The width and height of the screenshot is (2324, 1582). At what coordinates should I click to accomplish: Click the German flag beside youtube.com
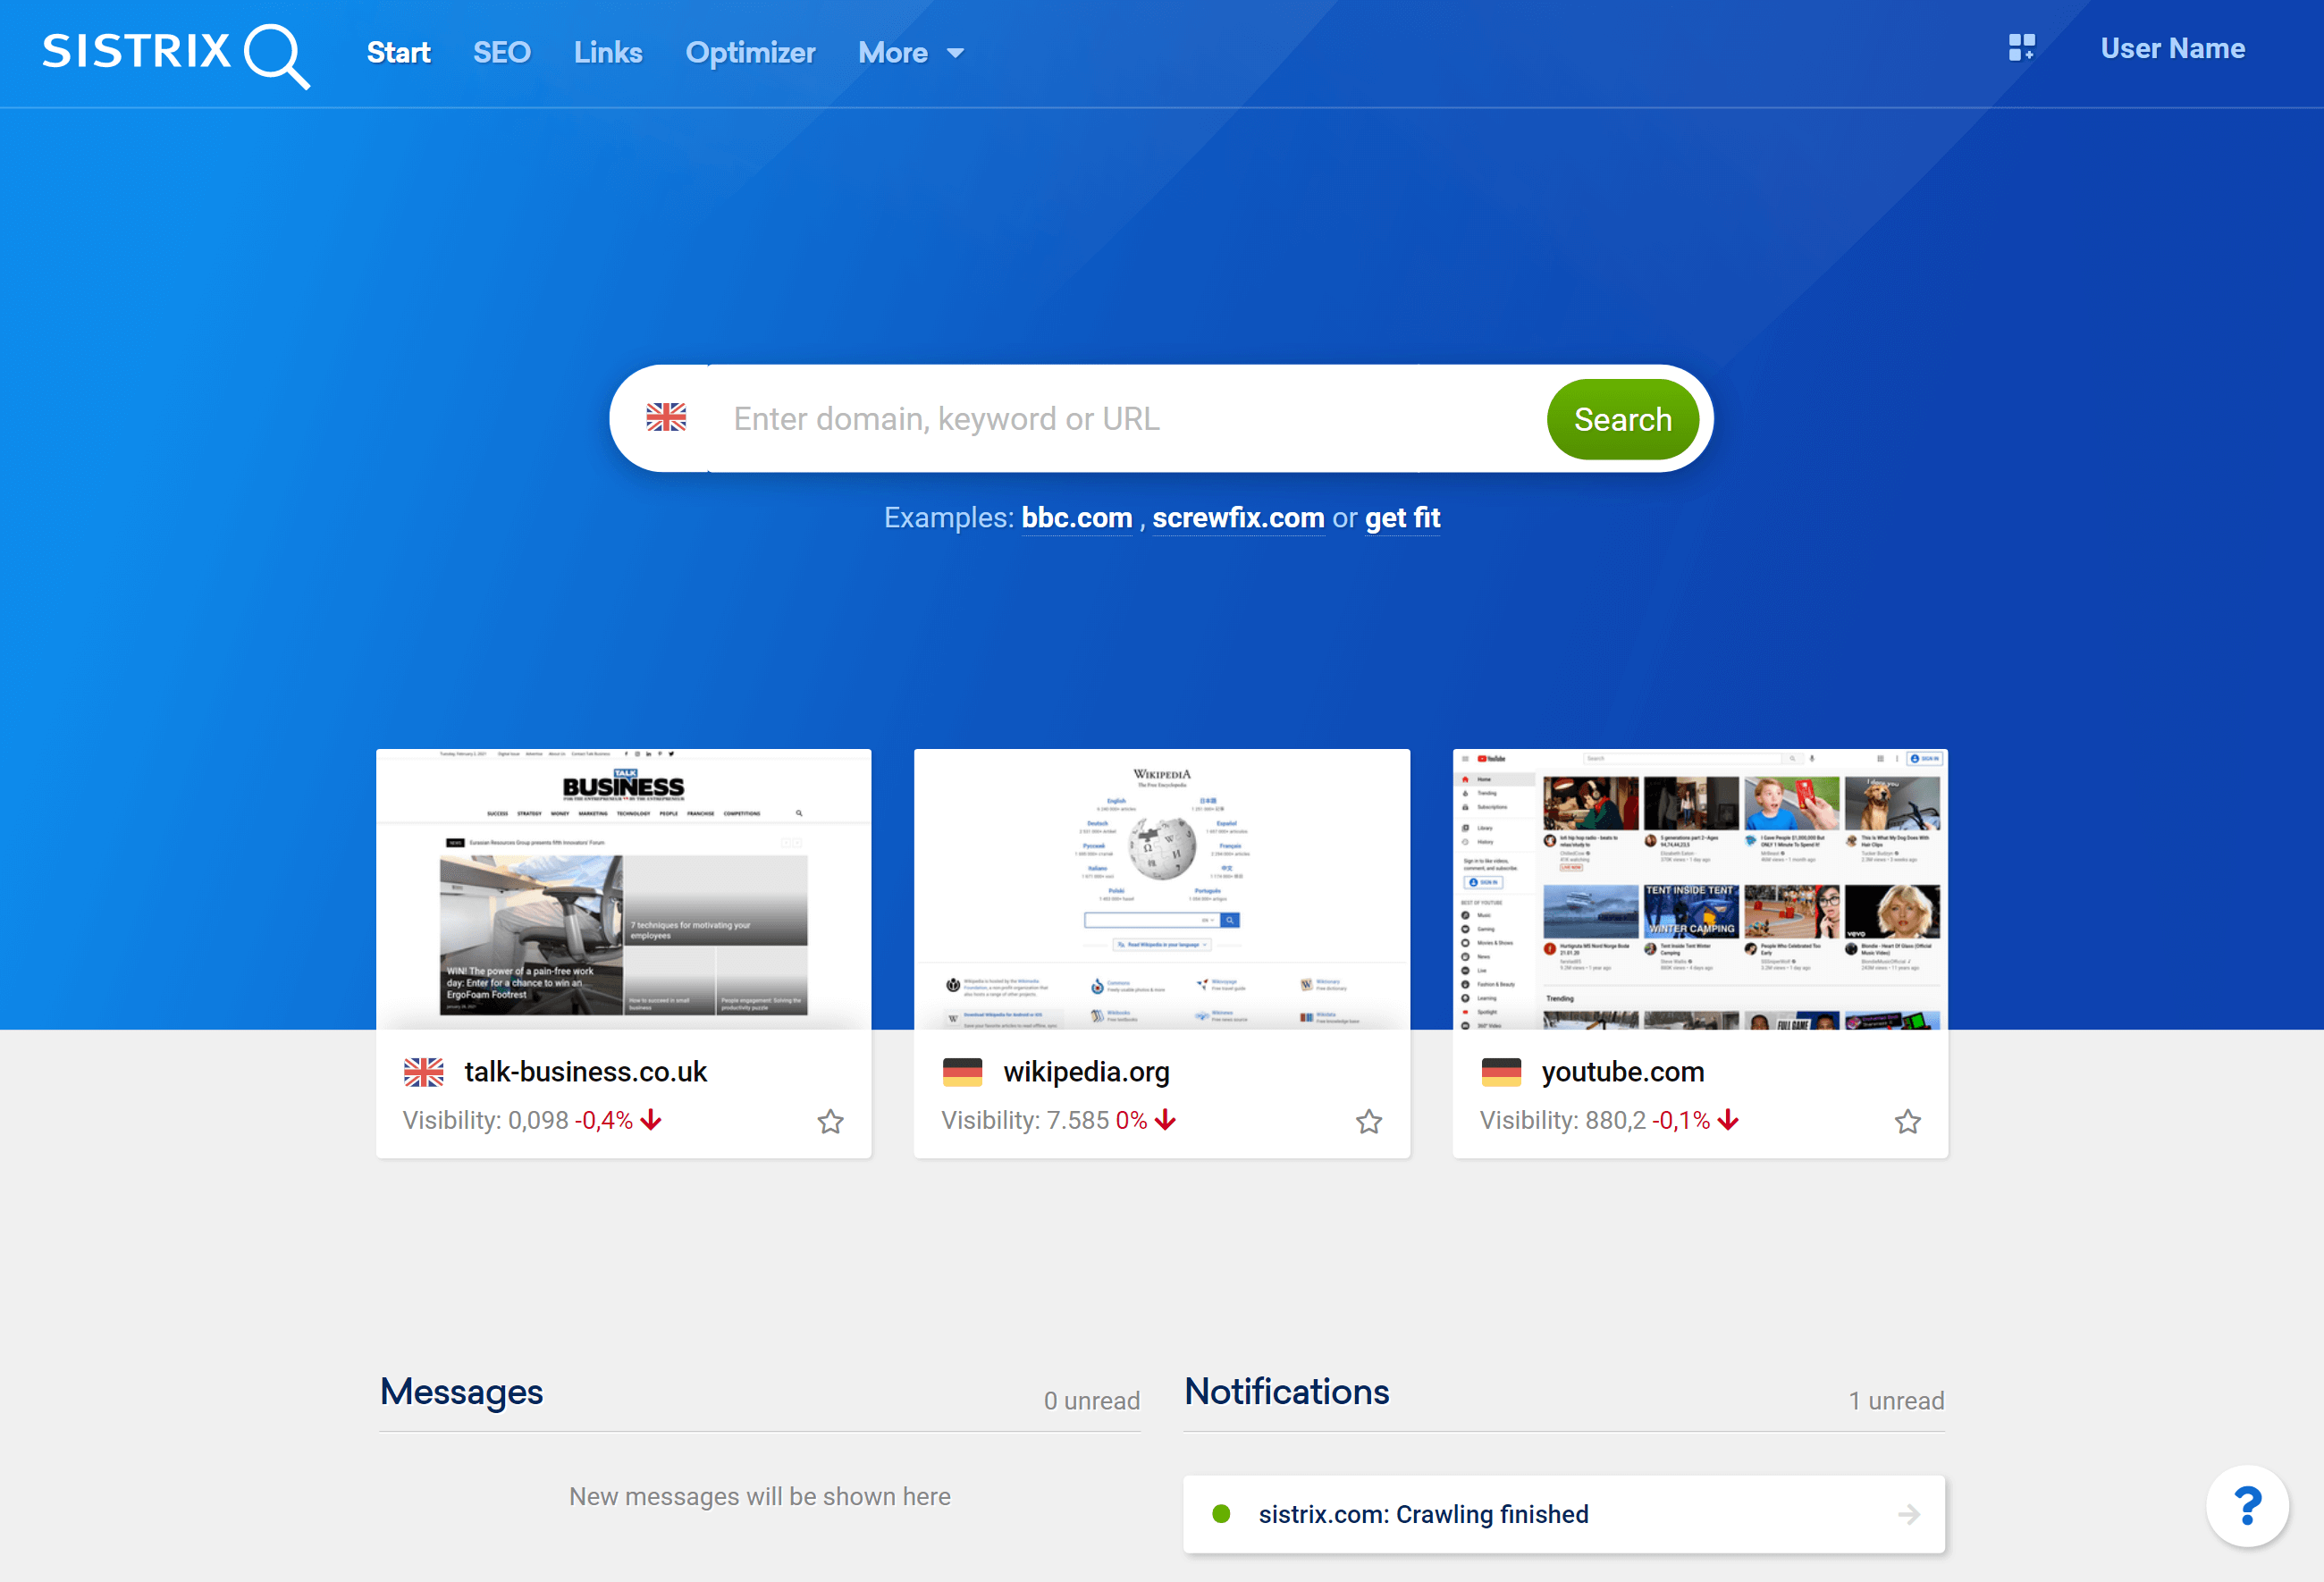click(1501, 1072)
